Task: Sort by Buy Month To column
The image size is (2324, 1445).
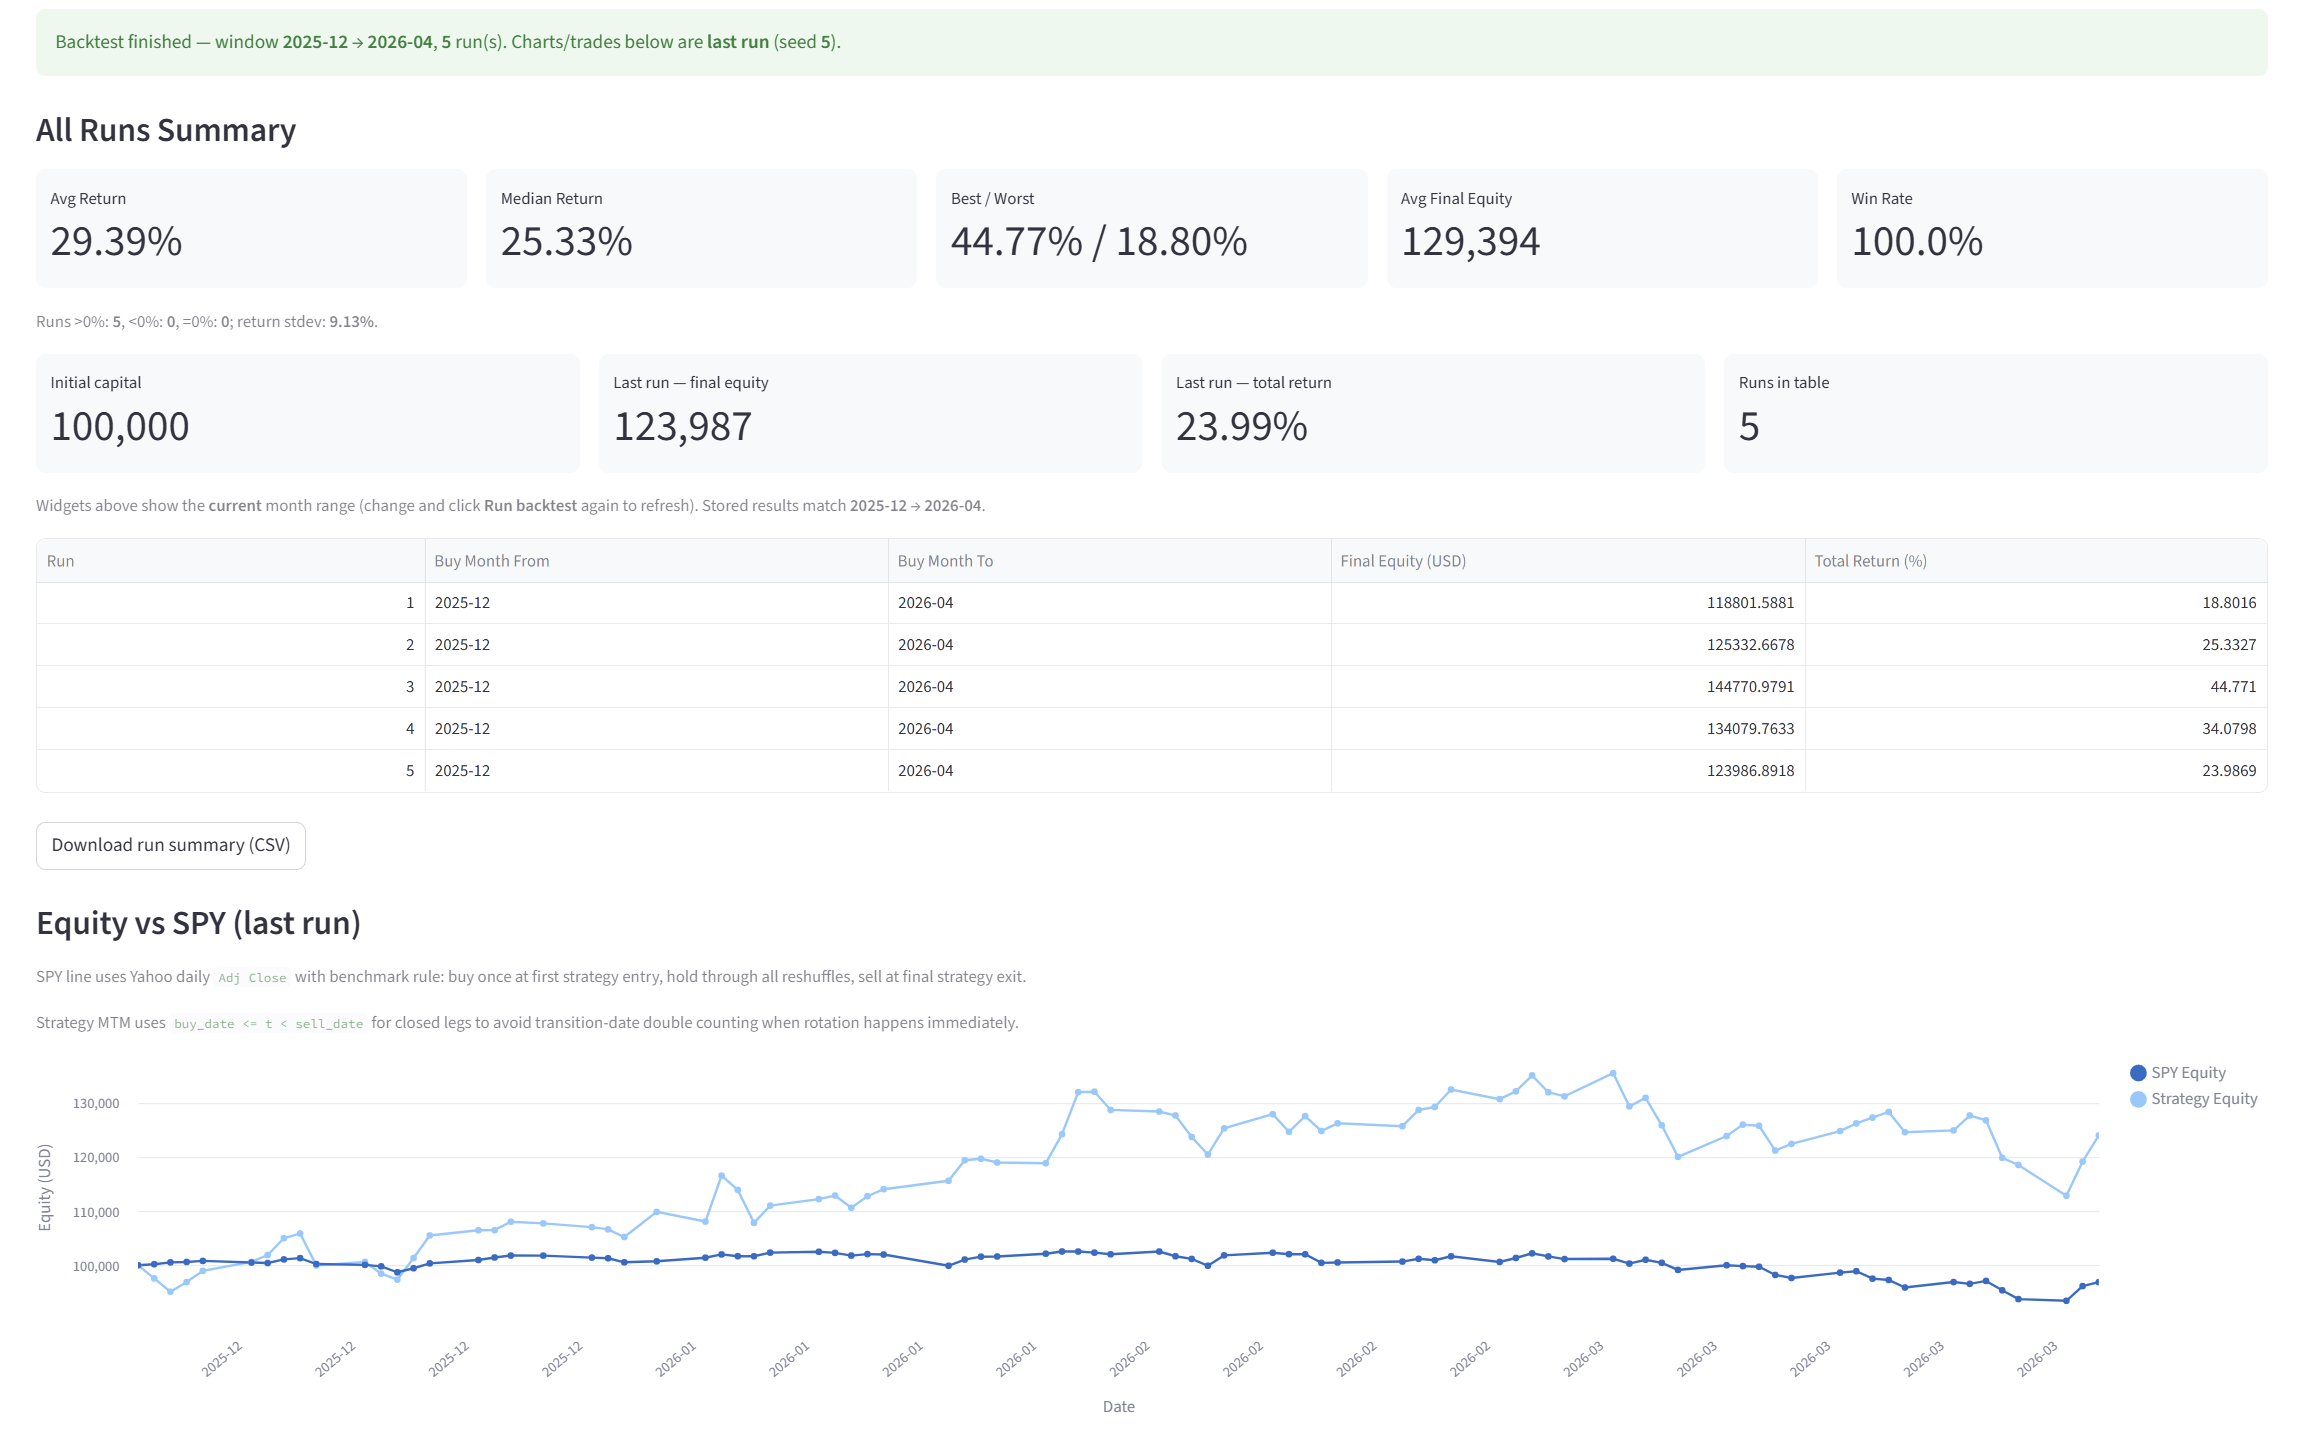Action: [945, 561]
